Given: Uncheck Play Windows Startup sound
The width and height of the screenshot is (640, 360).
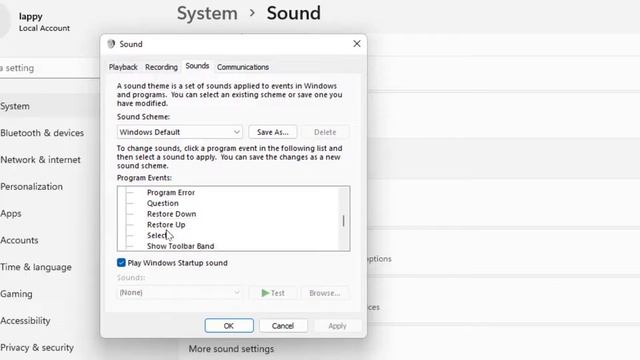Looking at the screenshot, I should [x=121, y=262].
